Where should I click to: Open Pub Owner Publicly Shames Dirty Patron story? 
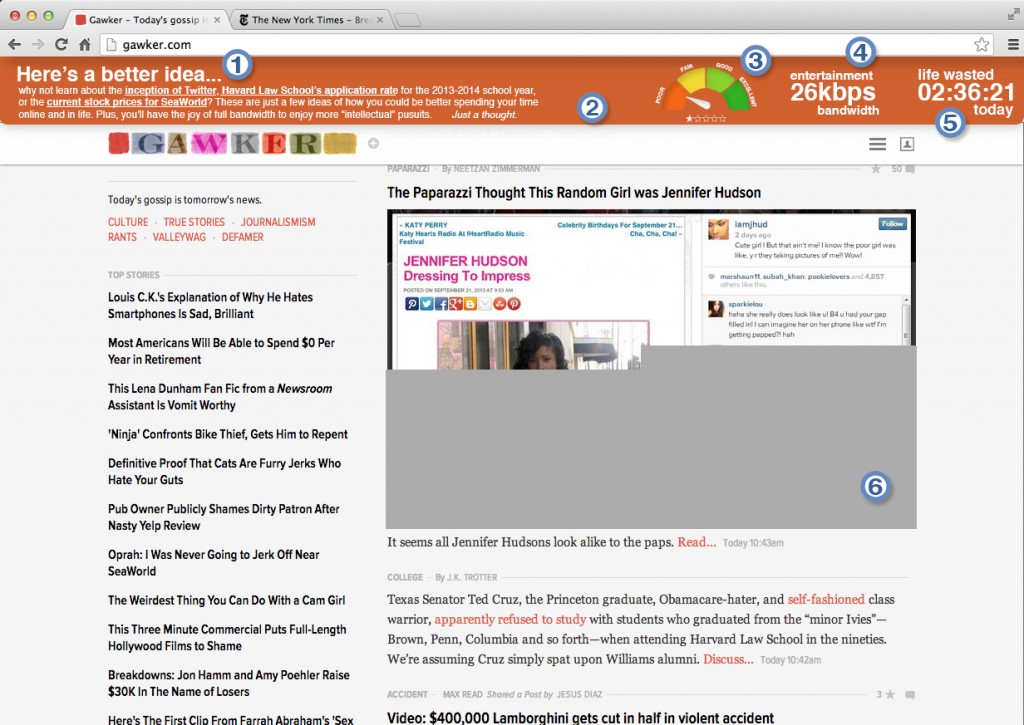(x=224, y=517)
